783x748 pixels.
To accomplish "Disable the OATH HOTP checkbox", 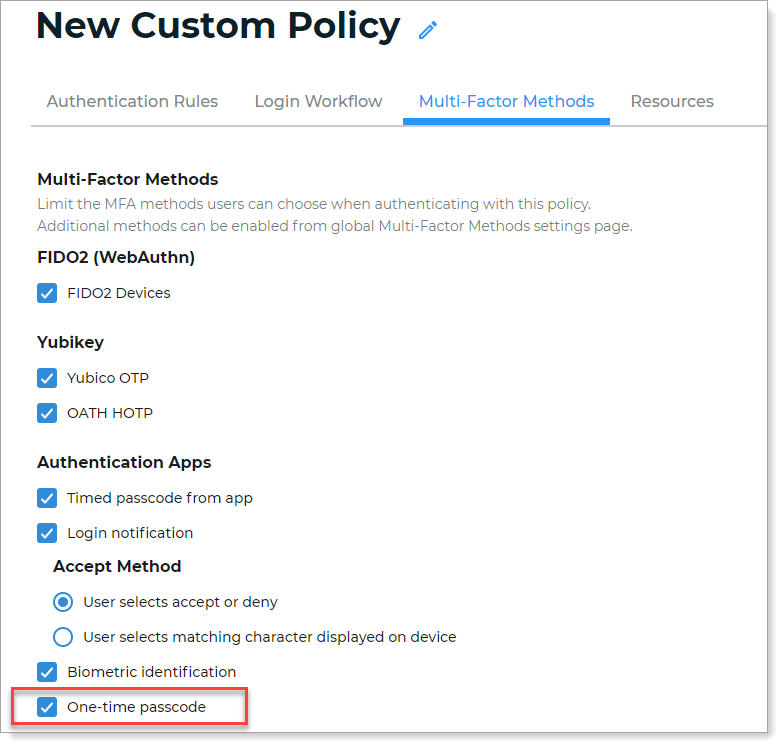I will [47, 413].
